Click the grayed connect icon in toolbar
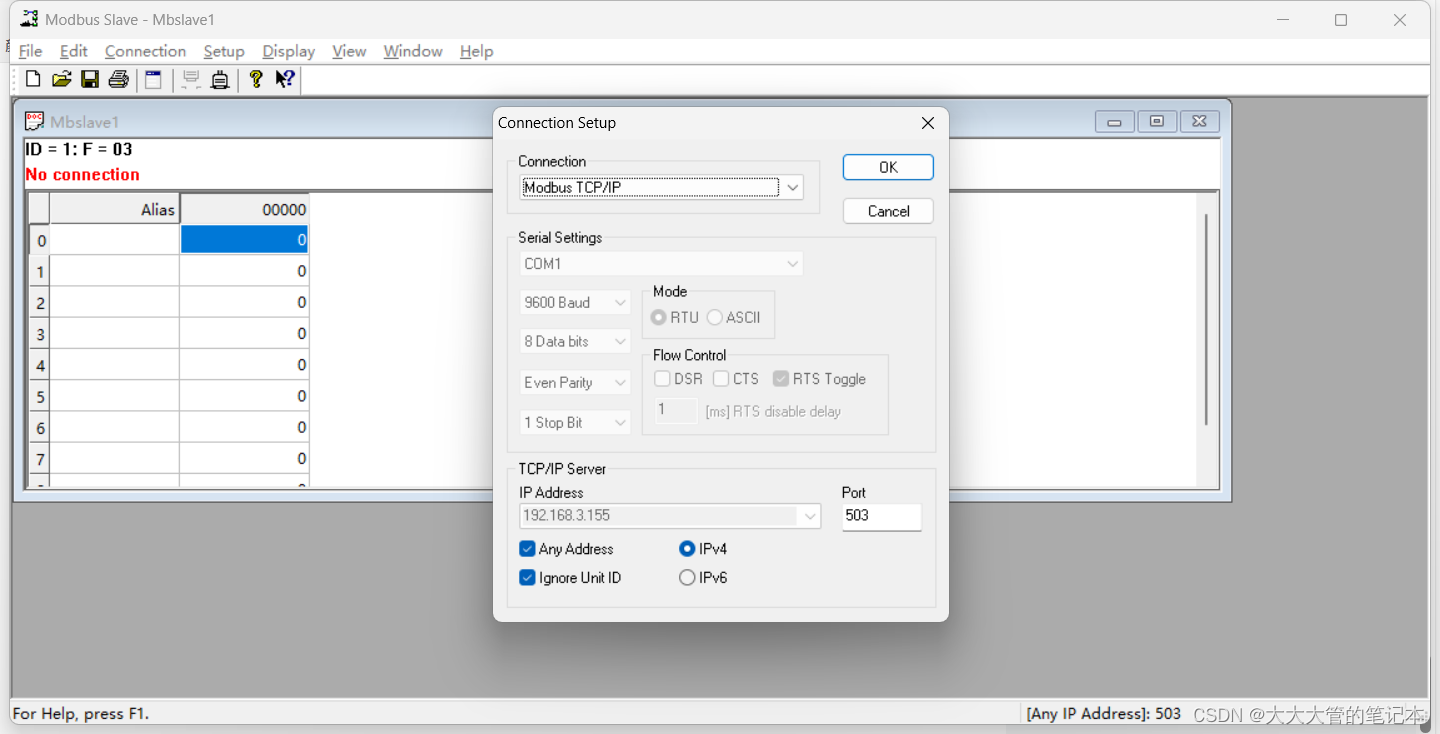The image size is (1440, 734). click(x=191, y=80)
